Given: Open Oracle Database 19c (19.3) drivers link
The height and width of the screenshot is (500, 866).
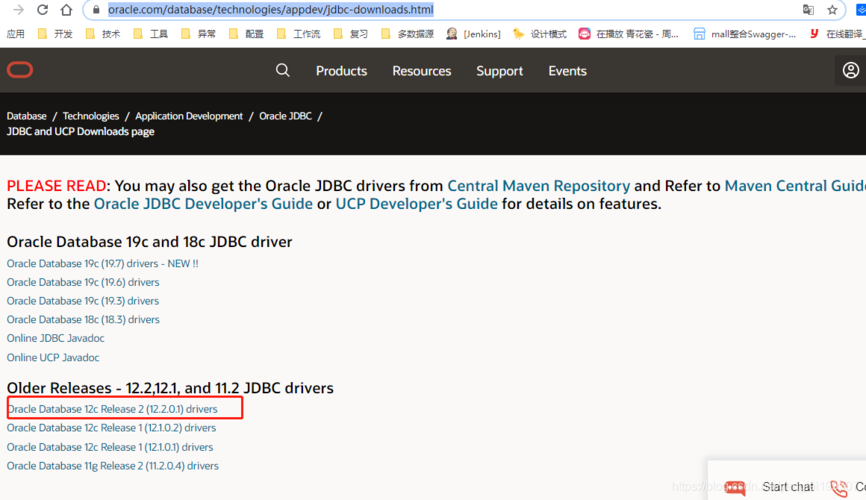Looking at the screenshot, I should coord(83,301).
